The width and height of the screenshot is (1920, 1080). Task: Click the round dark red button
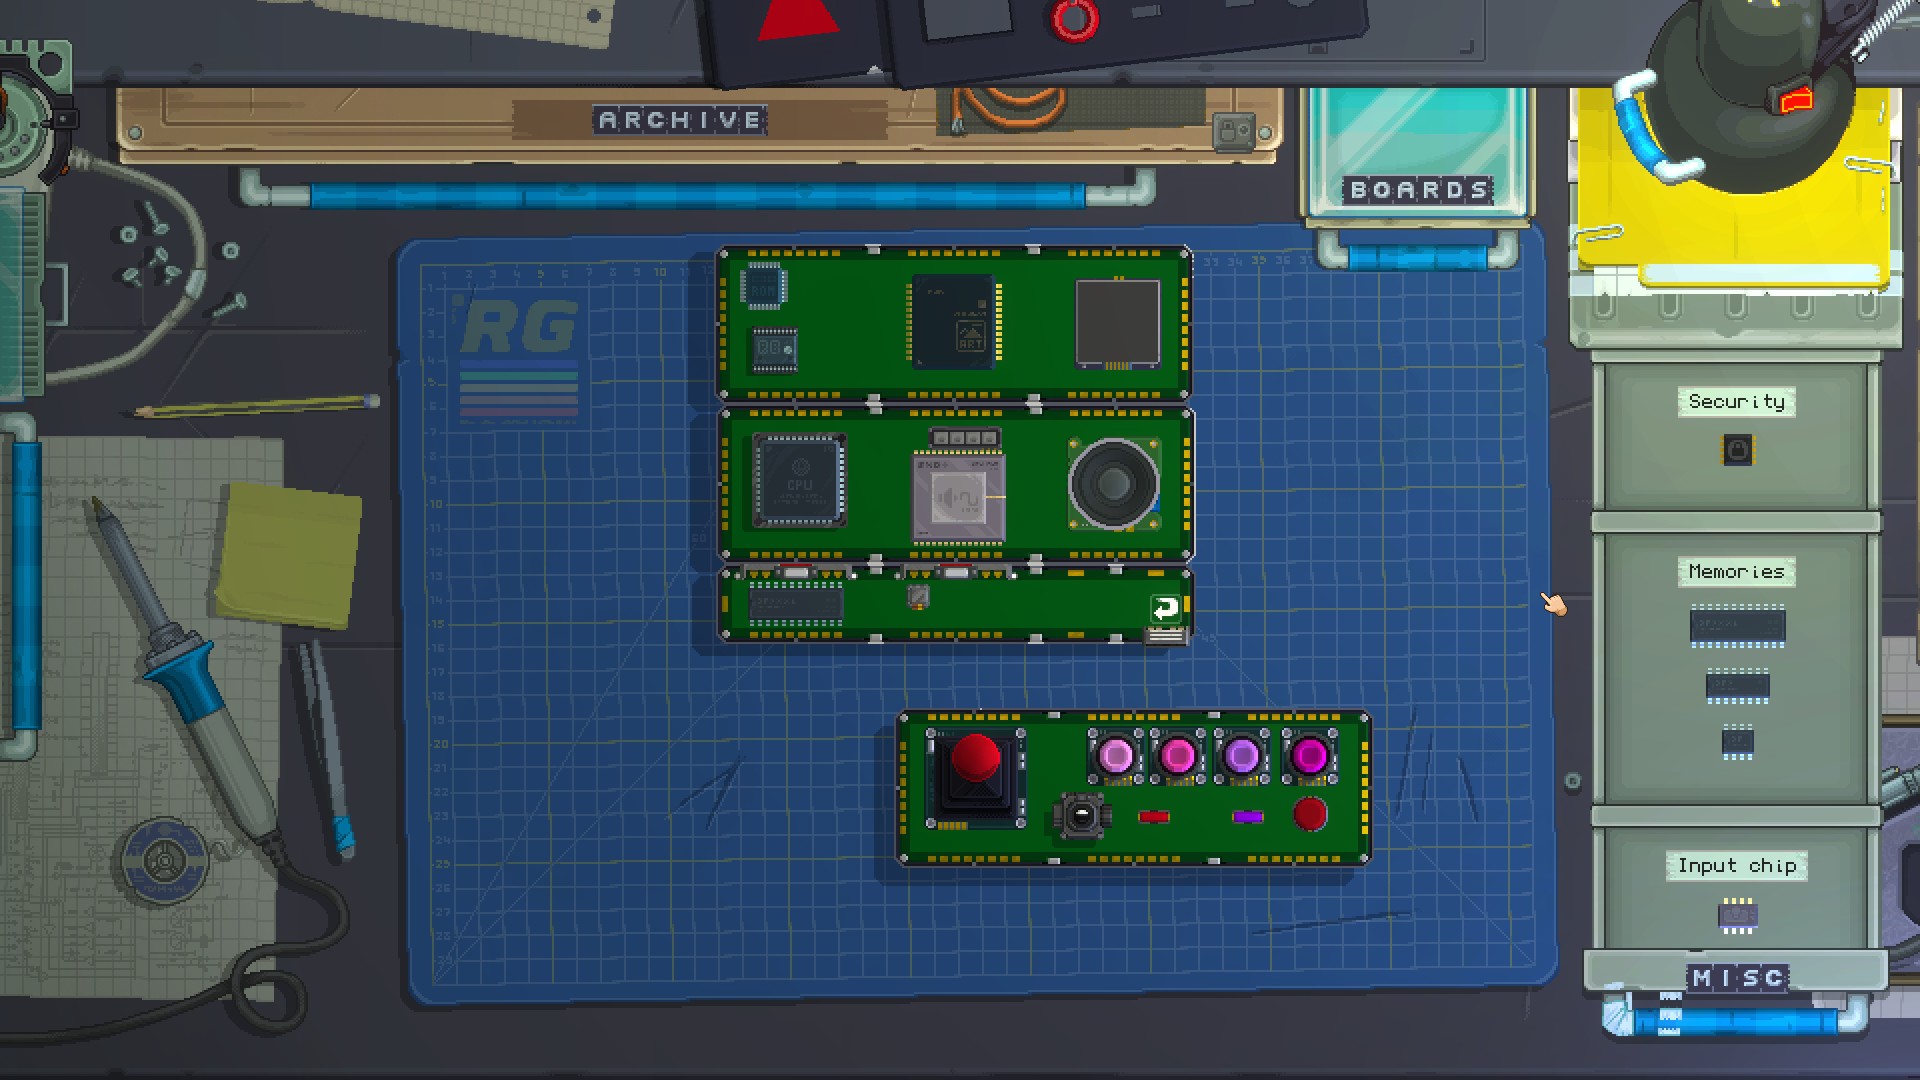pos(1310,815)
